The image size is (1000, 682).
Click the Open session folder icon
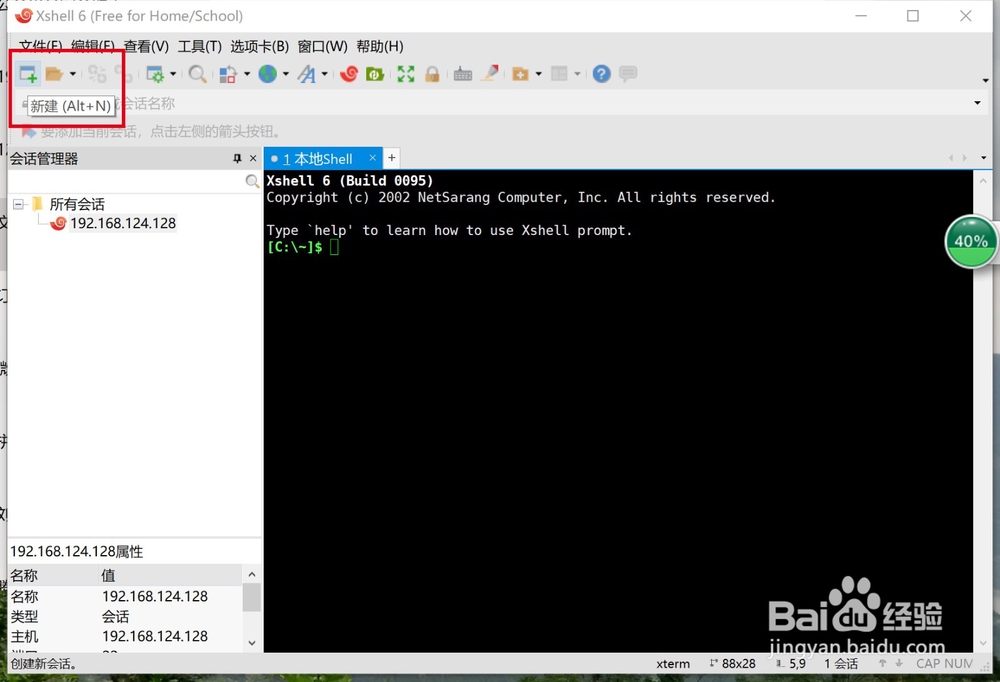(54, 74)
